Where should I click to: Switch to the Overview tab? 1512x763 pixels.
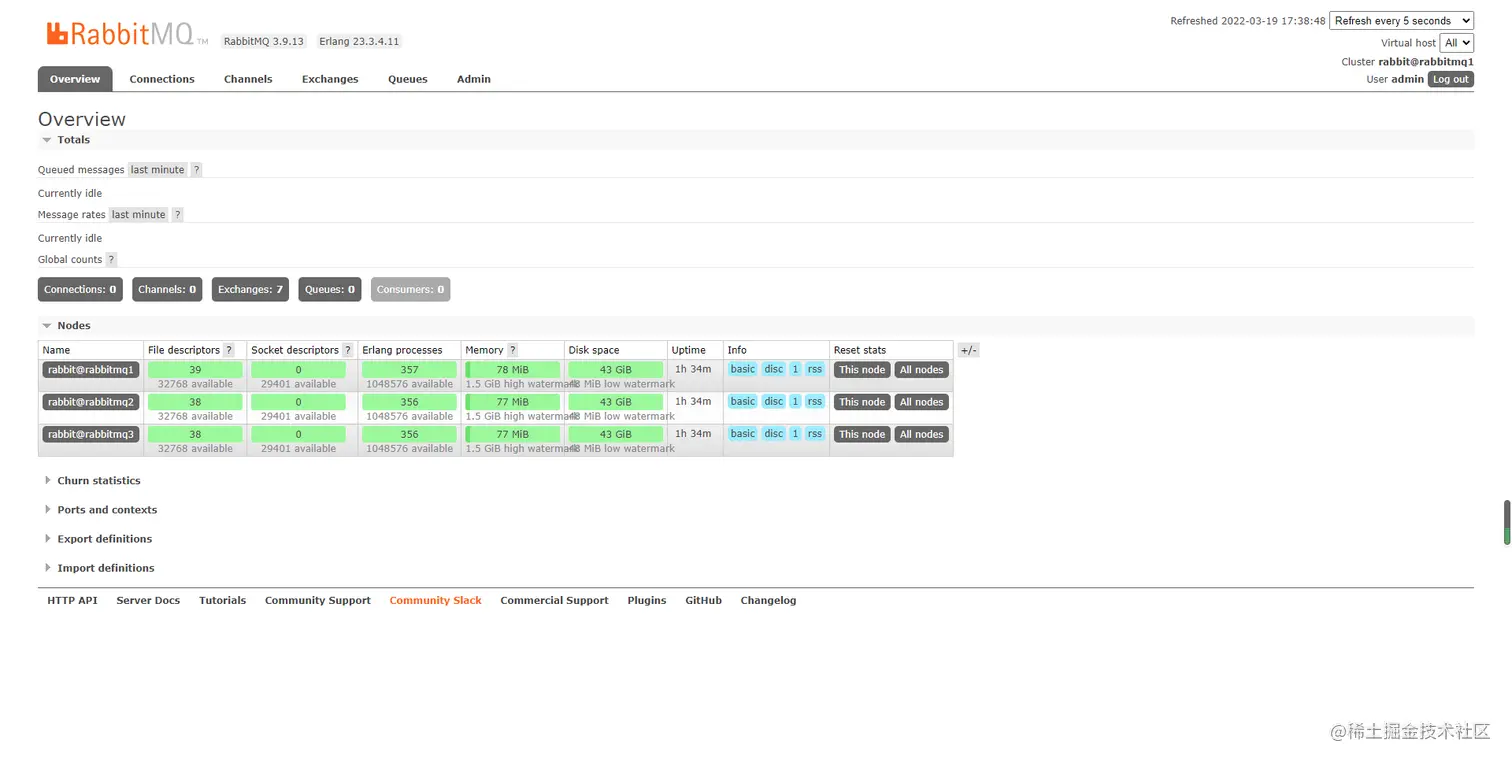75,79
